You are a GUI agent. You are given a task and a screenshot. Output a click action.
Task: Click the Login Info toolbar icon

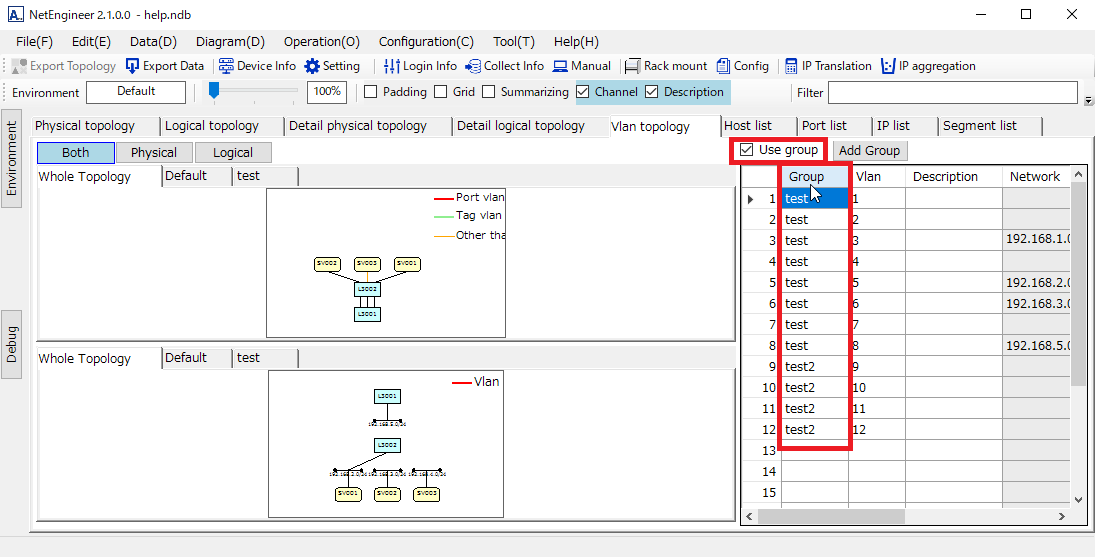[392, 66]
